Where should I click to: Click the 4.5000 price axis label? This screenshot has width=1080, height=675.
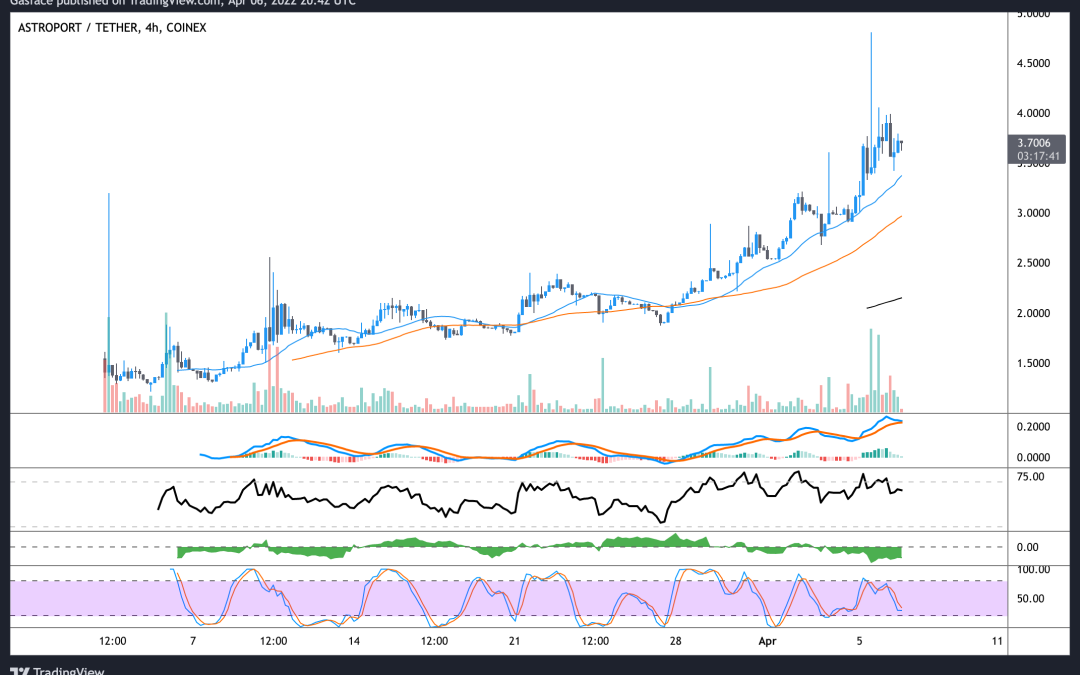pyautogui.click(x=1033, y=63)
